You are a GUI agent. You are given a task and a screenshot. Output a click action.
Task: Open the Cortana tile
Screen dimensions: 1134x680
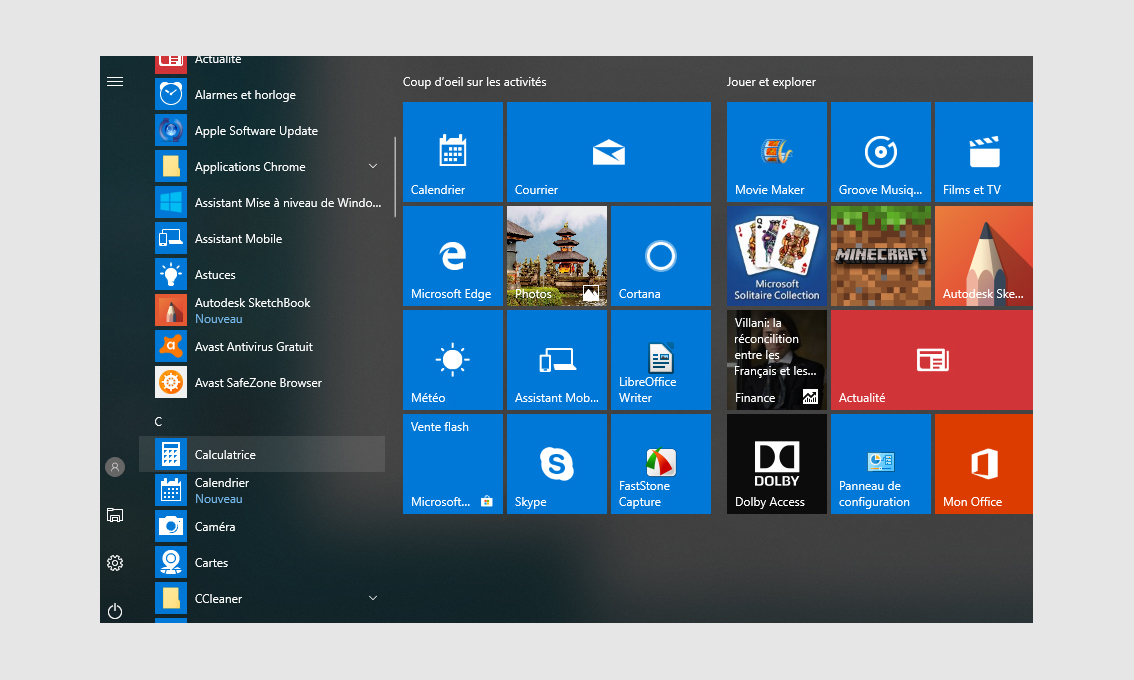point(661,256)
